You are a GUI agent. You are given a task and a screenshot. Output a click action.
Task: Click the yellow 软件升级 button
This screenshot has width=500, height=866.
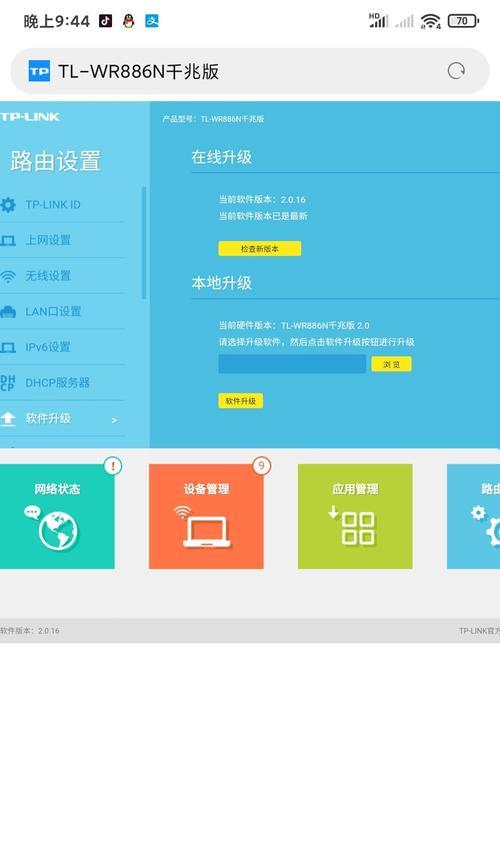tap(240, 401)
